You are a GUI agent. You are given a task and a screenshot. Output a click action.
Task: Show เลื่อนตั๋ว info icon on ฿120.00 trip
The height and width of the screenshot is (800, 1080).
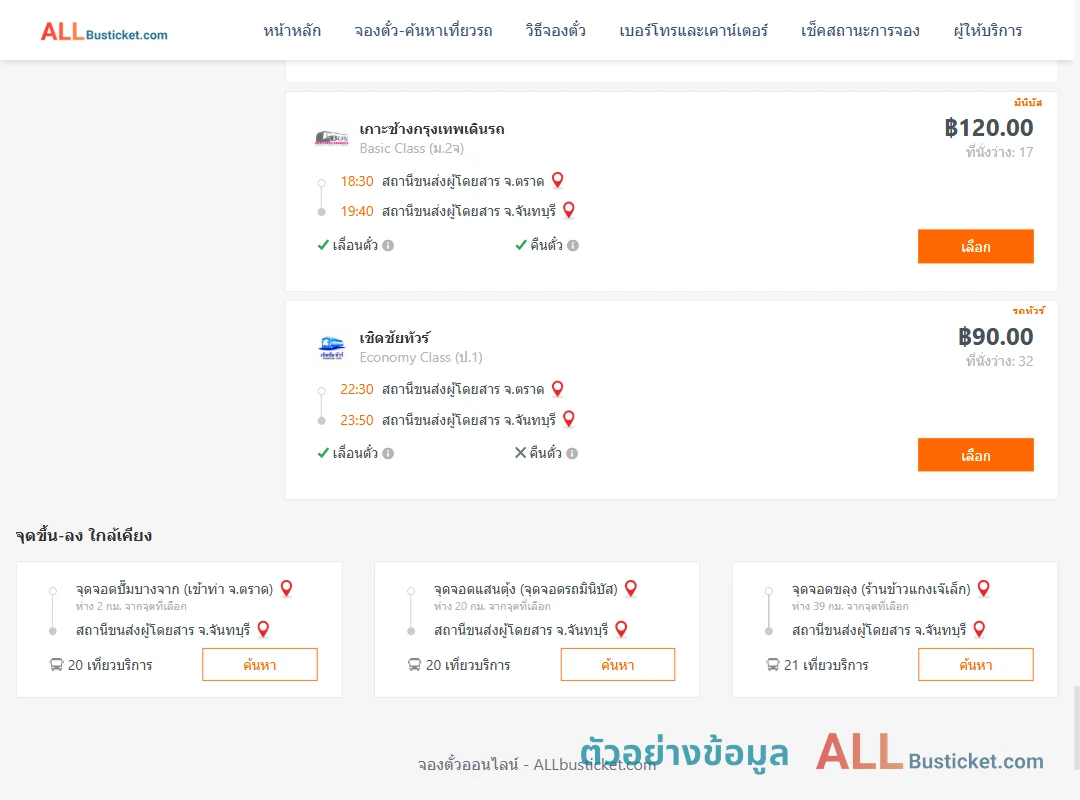[x=388, y=245]
